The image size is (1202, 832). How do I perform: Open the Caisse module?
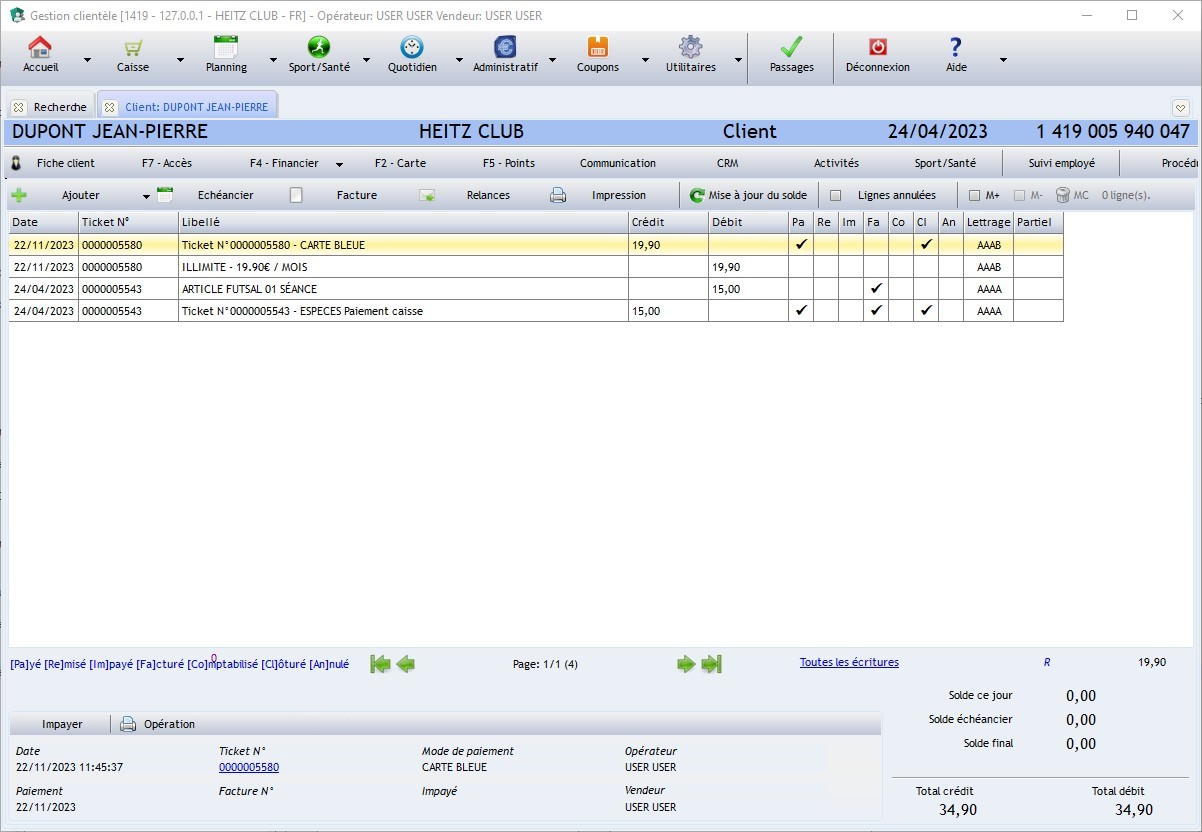click(131, 55)
